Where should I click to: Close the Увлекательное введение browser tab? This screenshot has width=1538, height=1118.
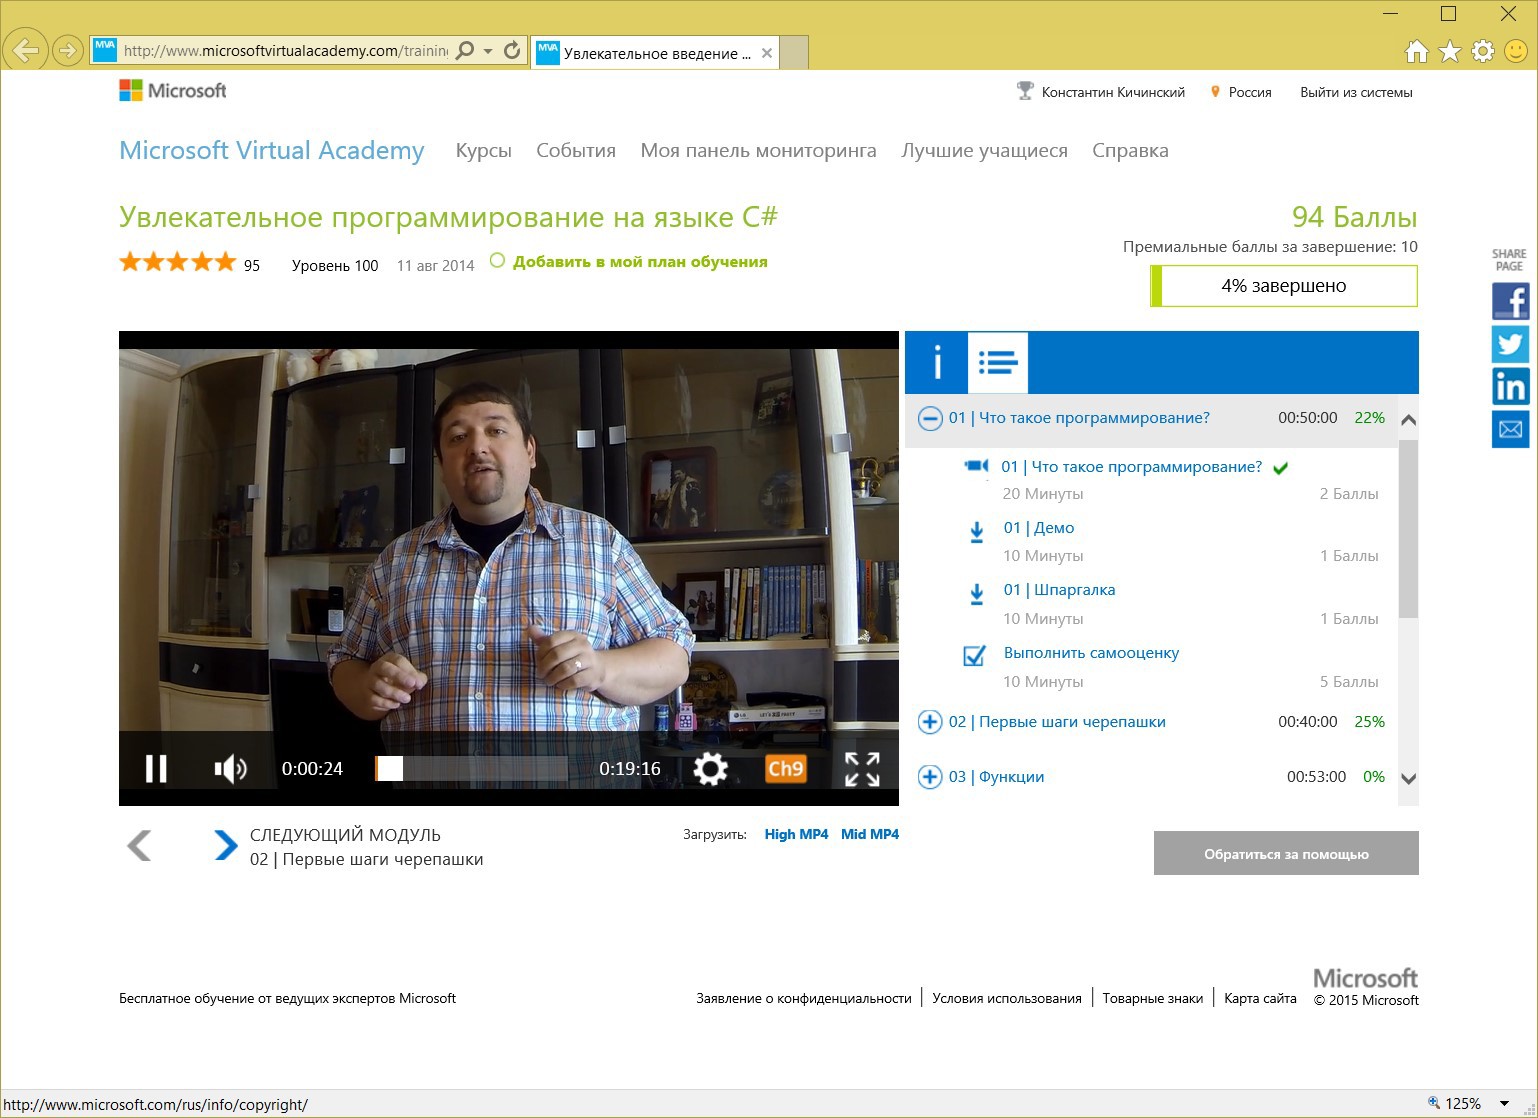(x=767, y=53)
